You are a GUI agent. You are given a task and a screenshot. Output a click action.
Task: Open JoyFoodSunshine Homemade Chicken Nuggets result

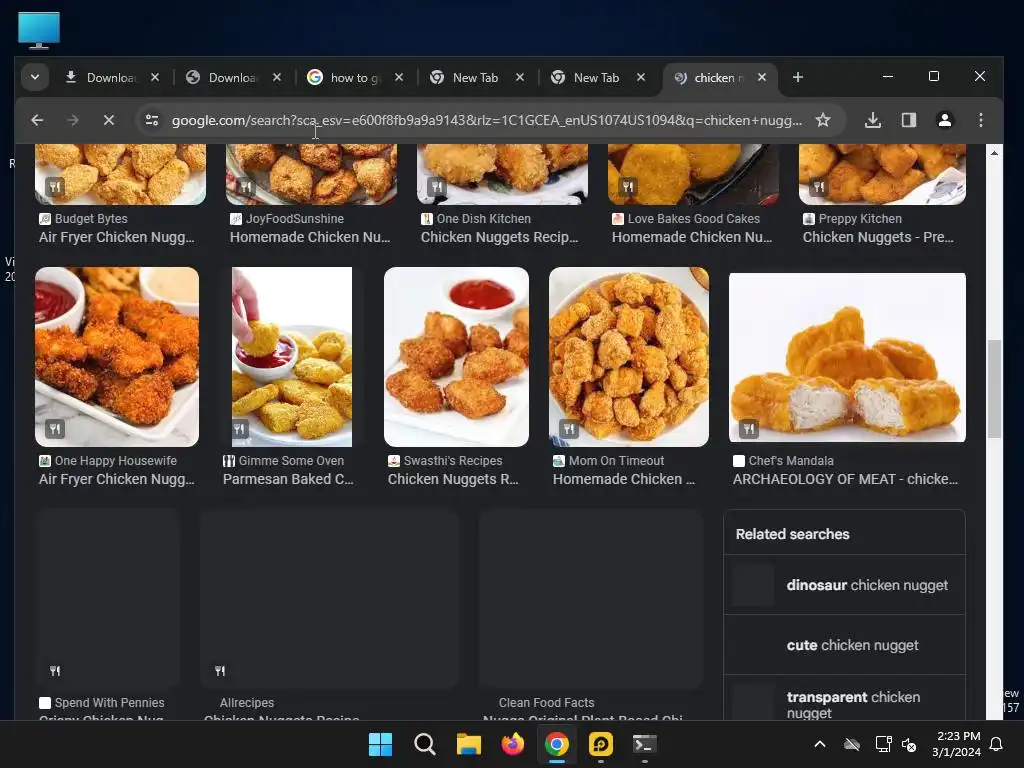[310, 237]
